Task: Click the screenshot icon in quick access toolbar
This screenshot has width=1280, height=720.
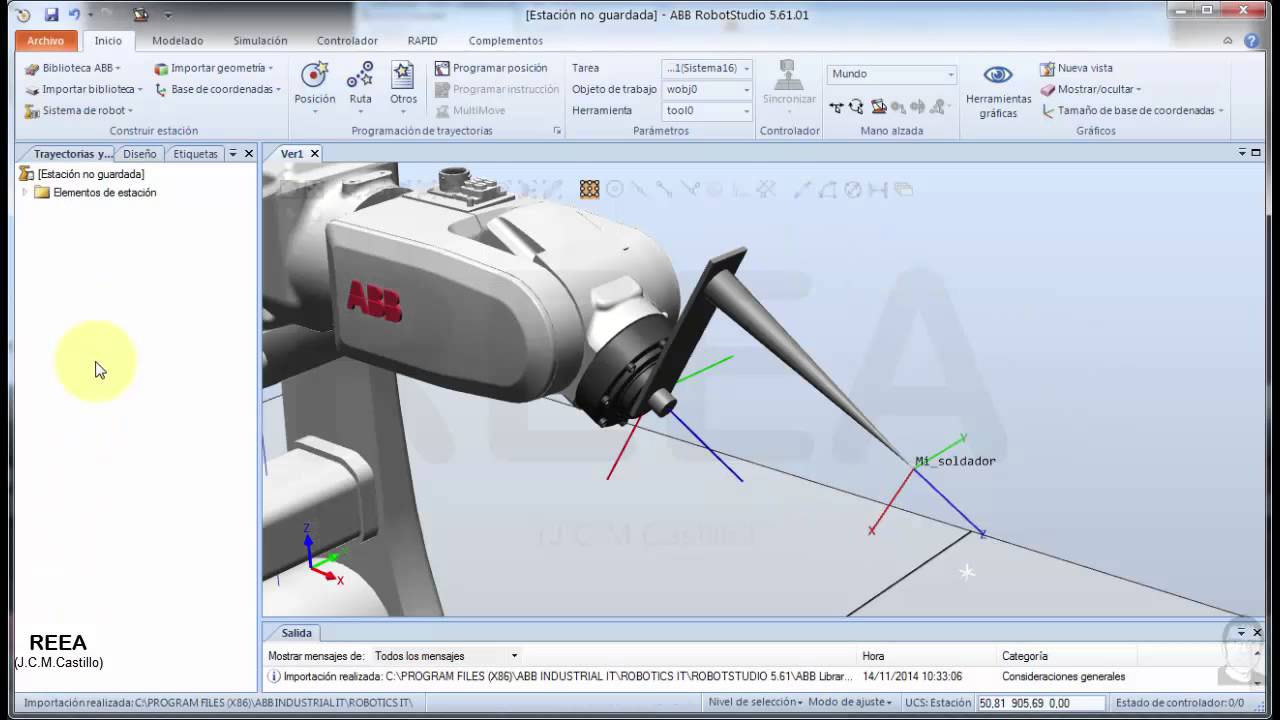Action: (x=141, y=15)
